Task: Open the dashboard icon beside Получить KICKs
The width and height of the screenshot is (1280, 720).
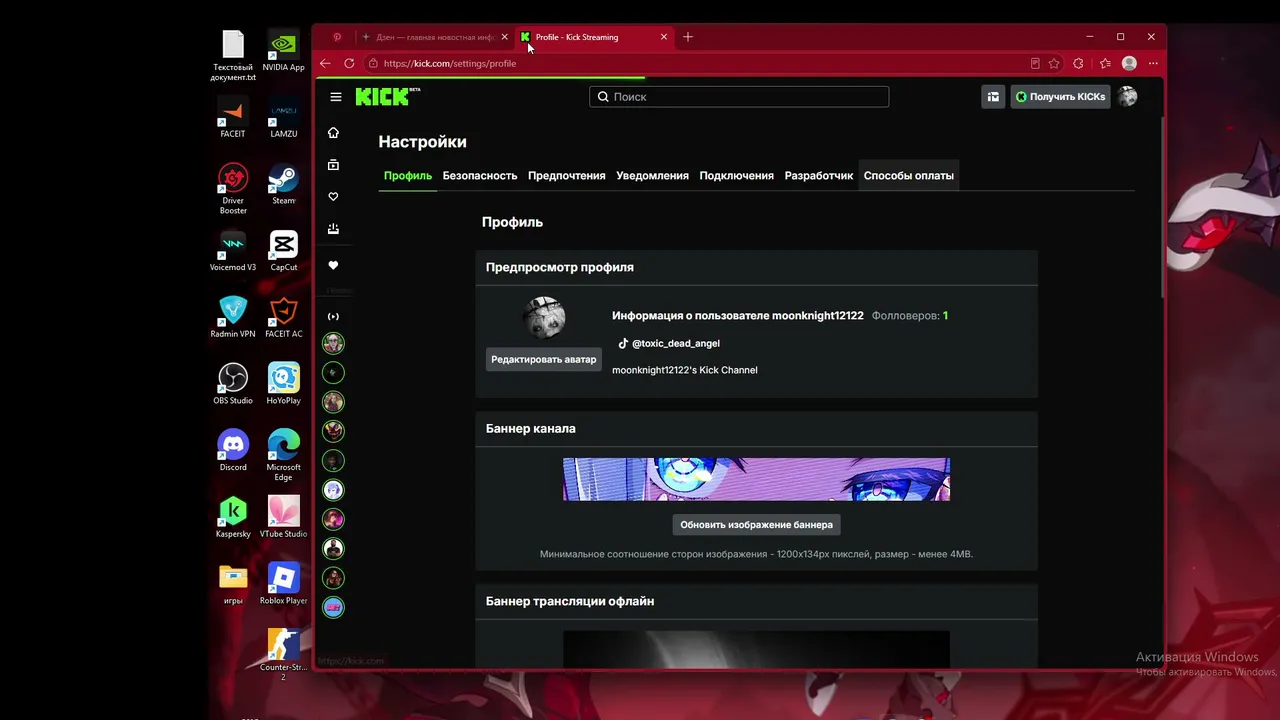Action: (993, 97)
